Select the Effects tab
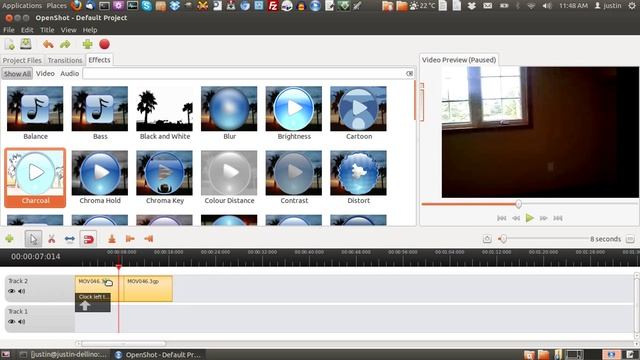Viewport: 640px width, 360px height. [99, 60]
